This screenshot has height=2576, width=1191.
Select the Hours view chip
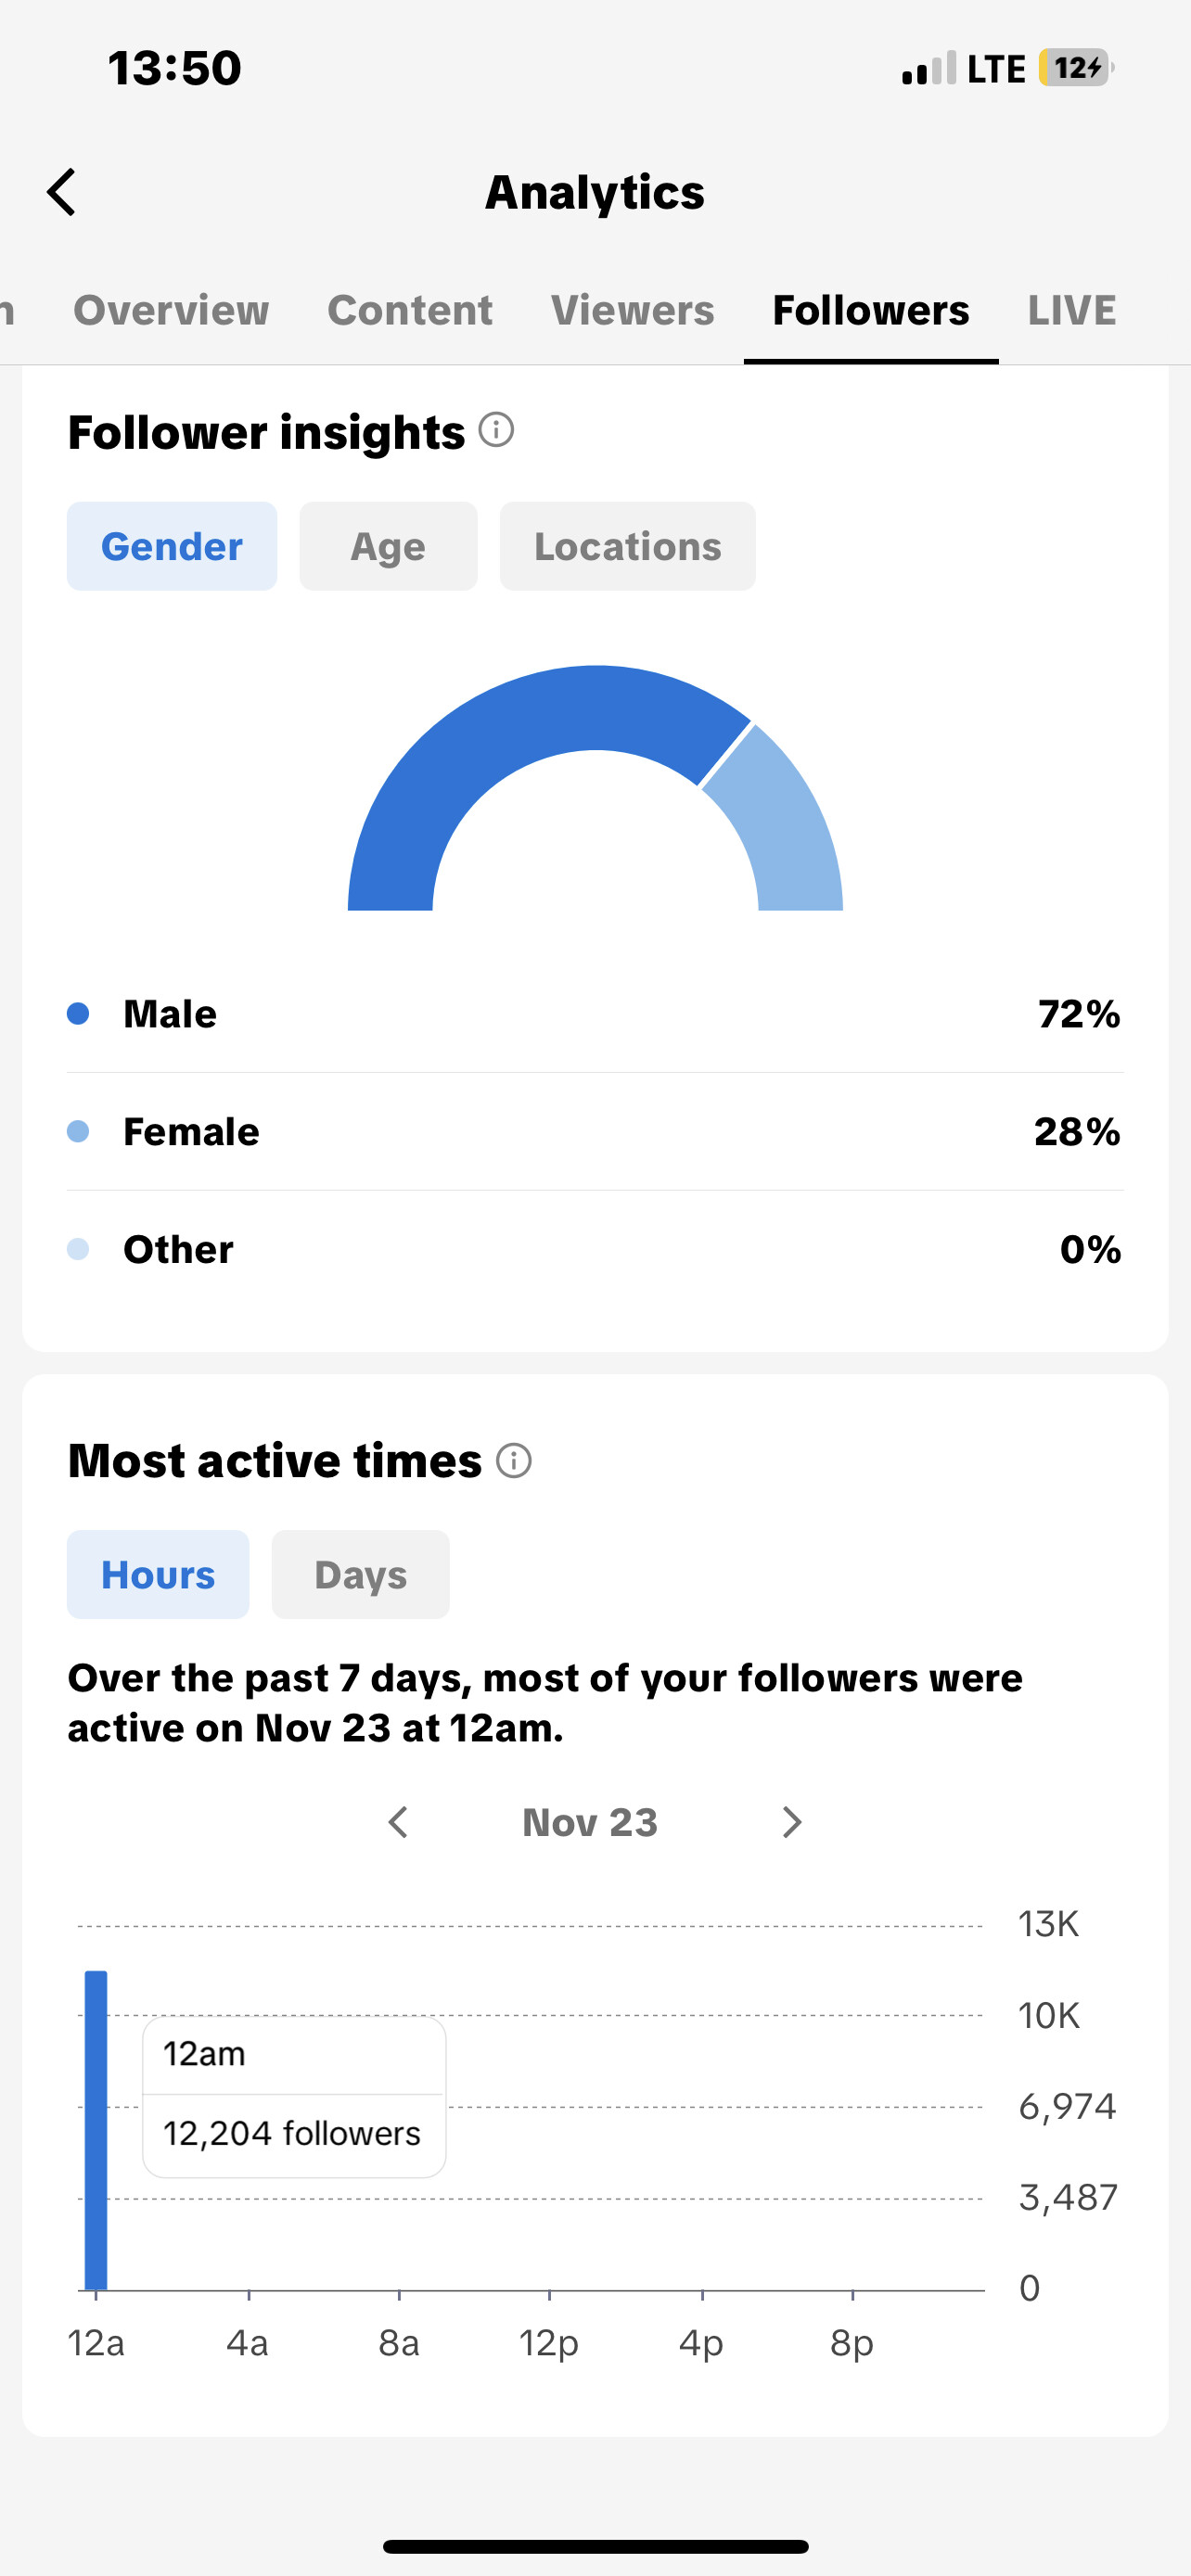click(158, 1575)
